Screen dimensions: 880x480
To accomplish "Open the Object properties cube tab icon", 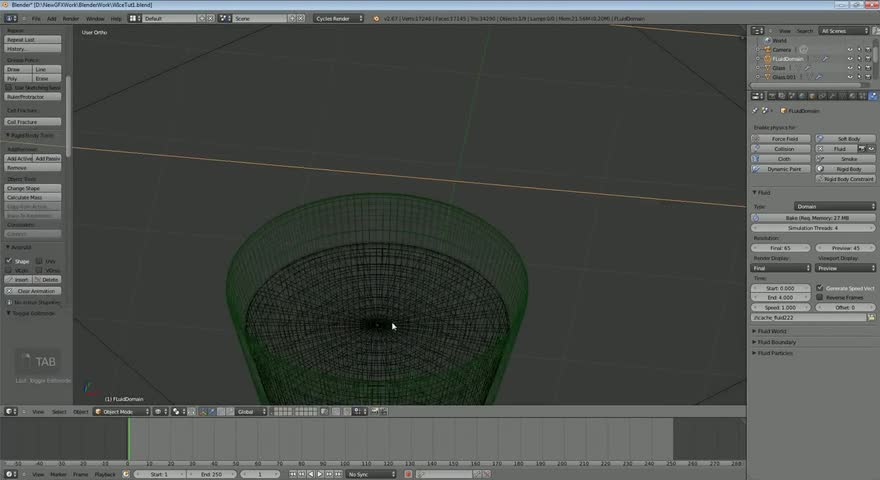I will pyautogui.click(x=812, y=96).
